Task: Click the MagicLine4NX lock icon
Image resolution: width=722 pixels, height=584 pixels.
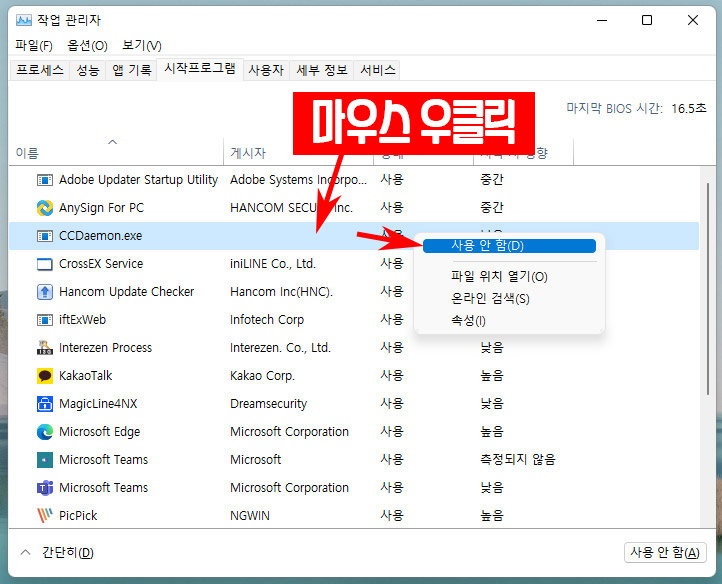Action: [x=45, y=404]
